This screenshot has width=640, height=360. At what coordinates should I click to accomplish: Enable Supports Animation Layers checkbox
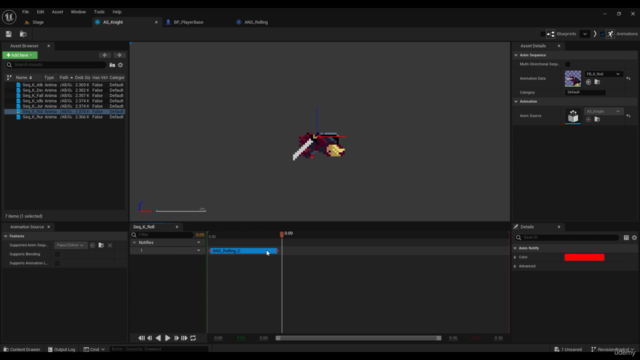[57, 263]
